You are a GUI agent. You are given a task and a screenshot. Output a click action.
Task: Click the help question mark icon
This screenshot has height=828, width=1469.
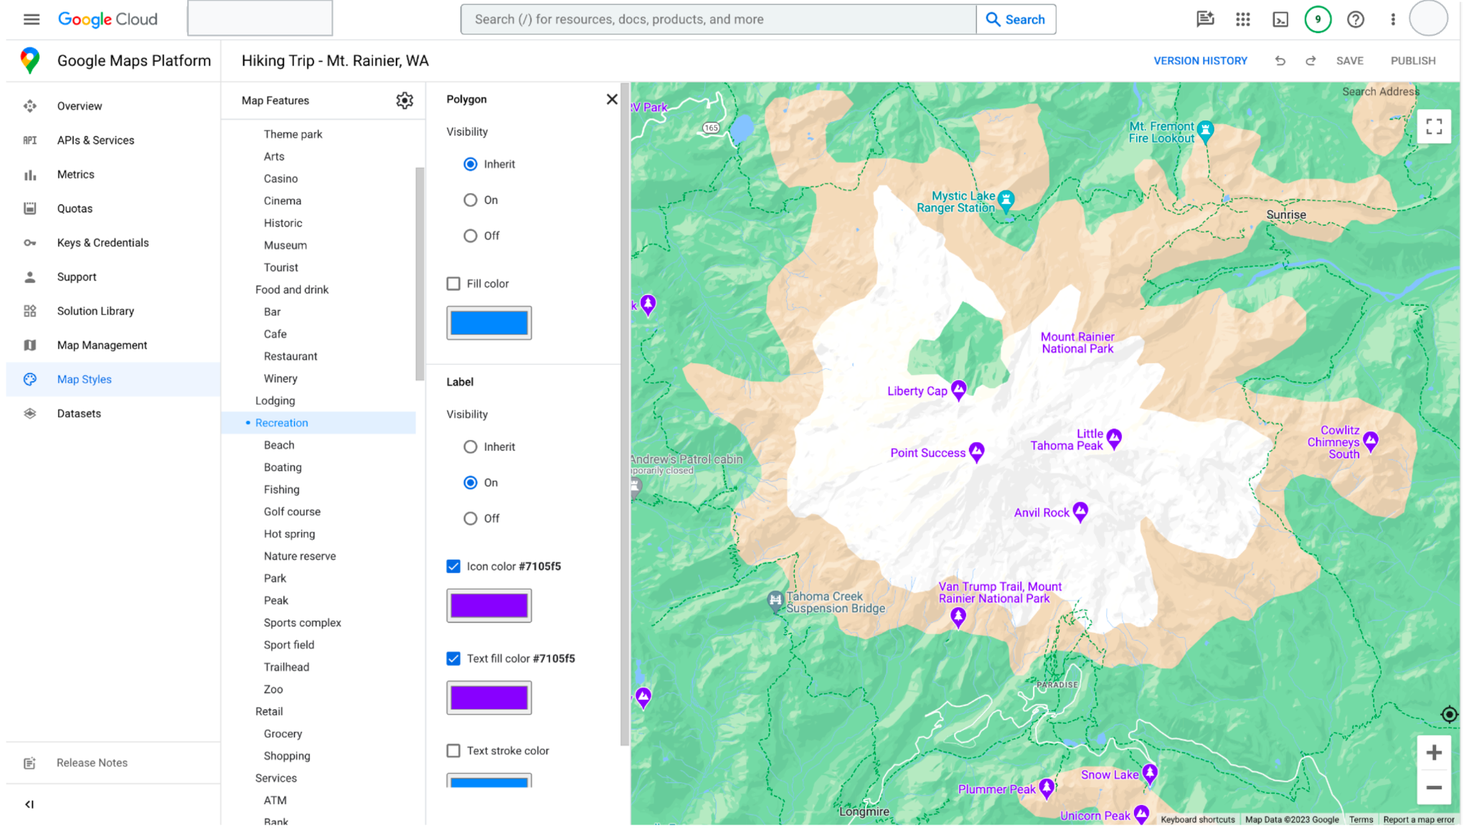[1355, 20]
